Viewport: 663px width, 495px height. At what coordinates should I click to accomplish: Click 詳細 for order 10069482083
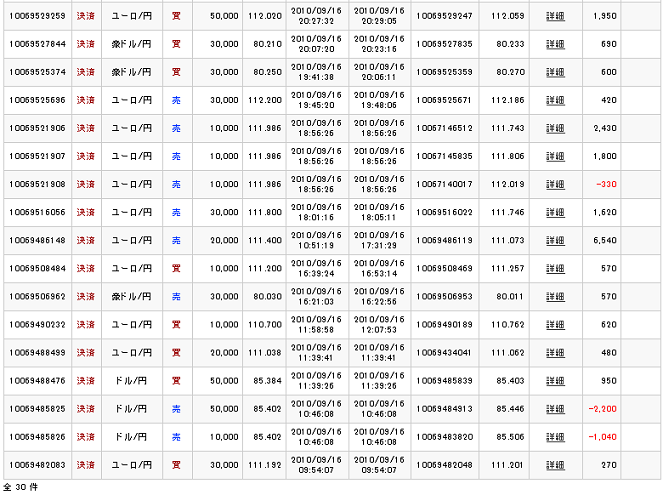(555, 464)
